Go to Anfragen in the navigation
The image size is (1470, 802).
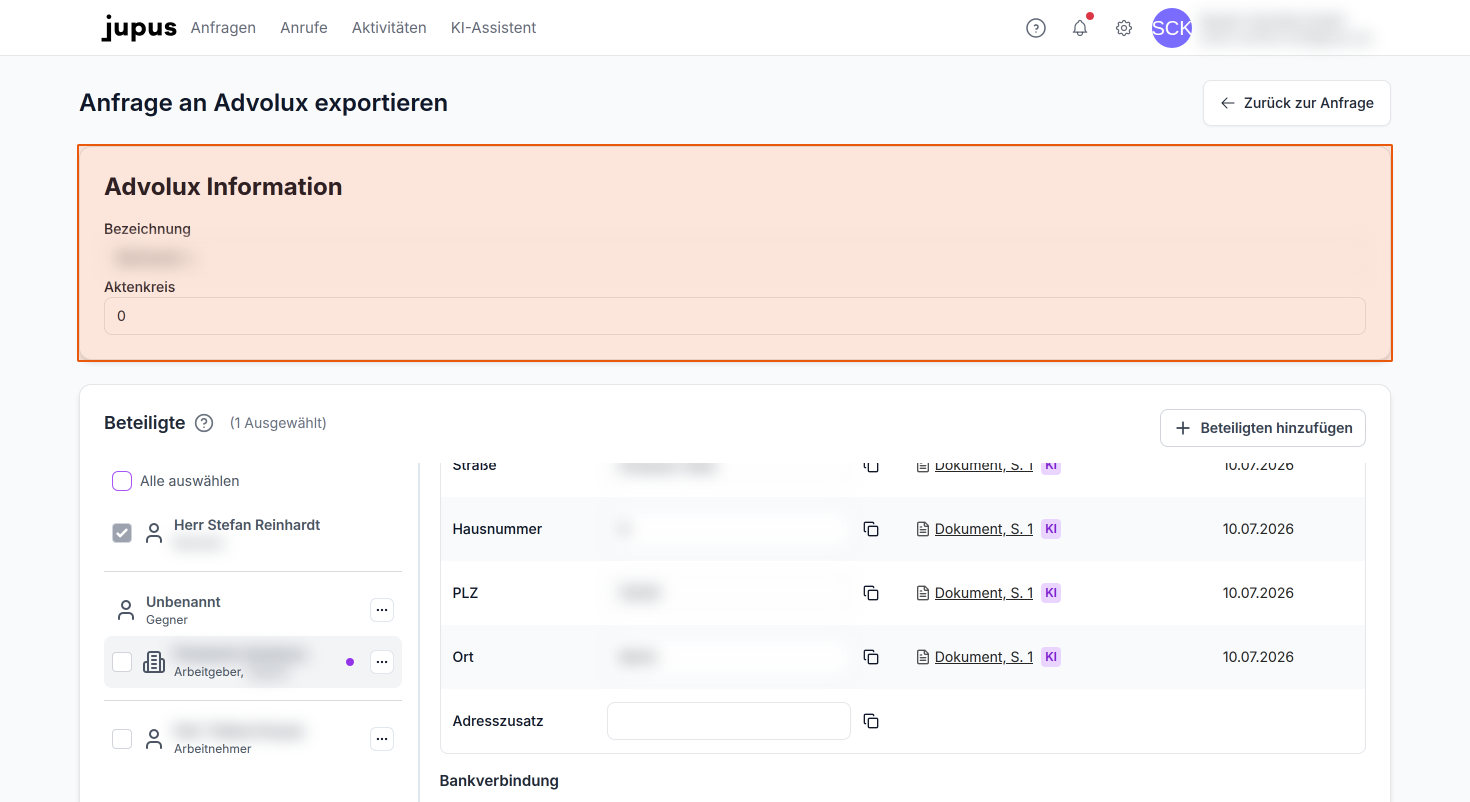click(x=223, y=28)
